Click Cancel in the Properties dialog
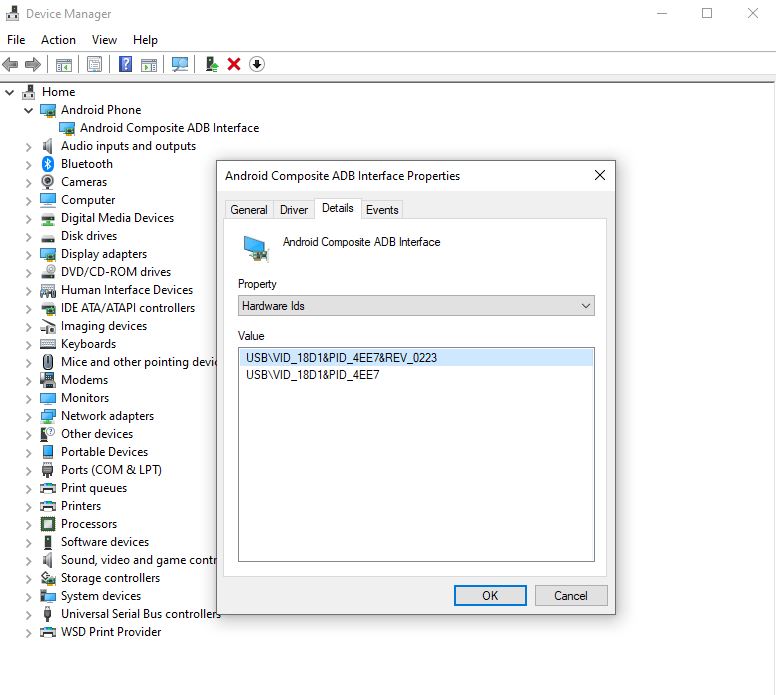This screenshot has width=776, height=695. tap(571, 596)
